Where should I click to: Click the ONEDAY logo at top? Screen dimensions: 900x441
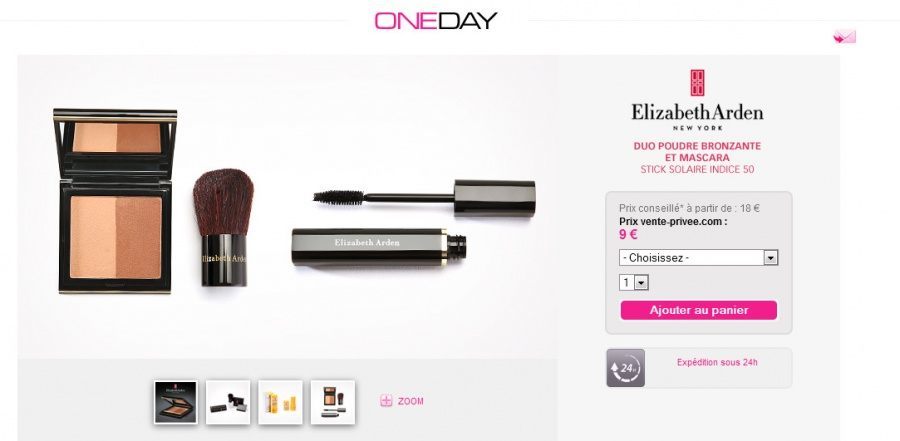point(436,21)
